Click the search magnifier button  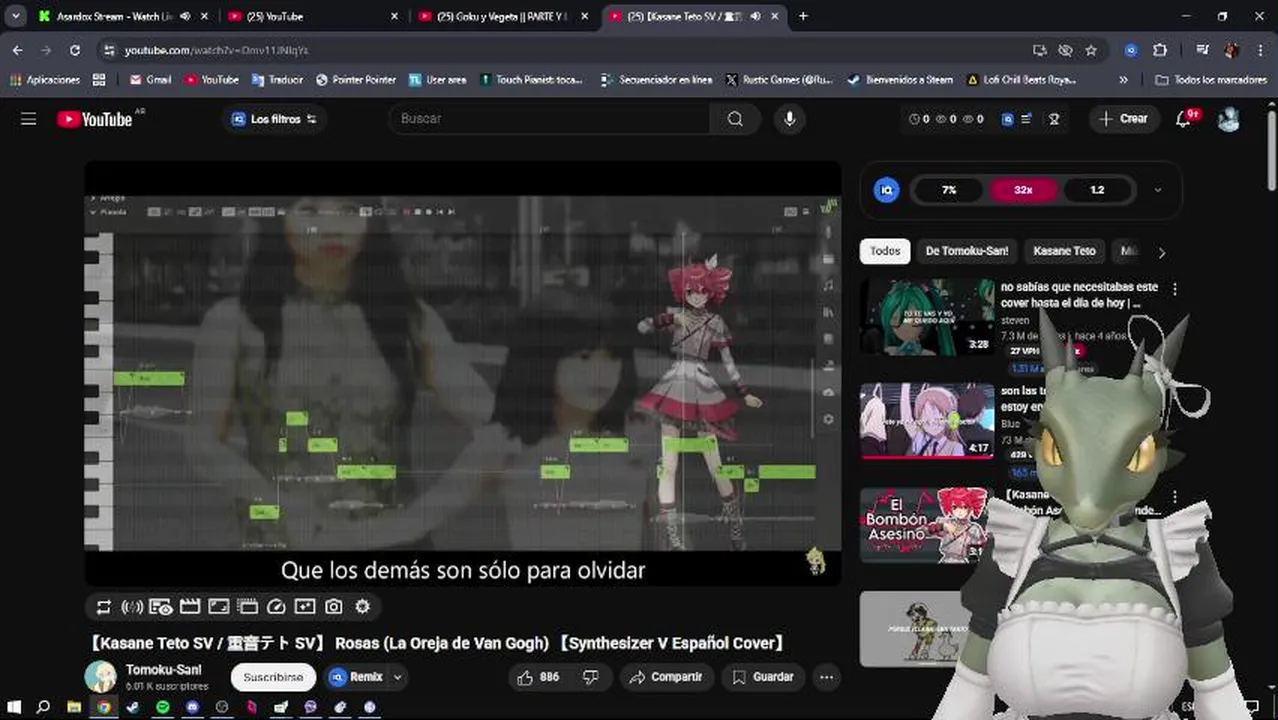coord(735,119)
